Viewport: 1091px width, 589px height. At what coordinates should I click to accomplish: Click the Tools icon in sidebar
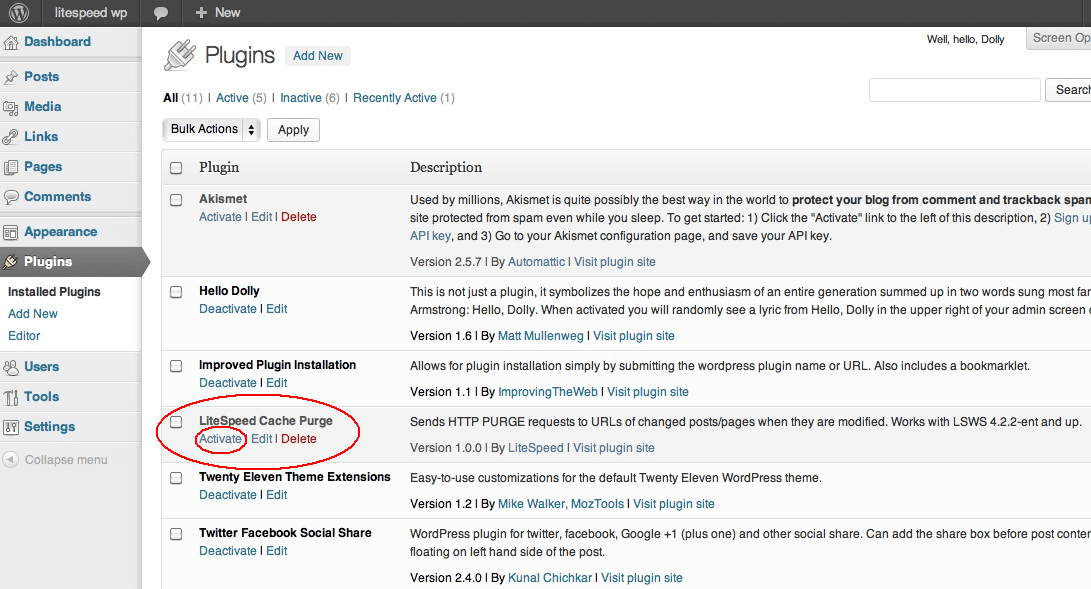[x=10, y=397]
